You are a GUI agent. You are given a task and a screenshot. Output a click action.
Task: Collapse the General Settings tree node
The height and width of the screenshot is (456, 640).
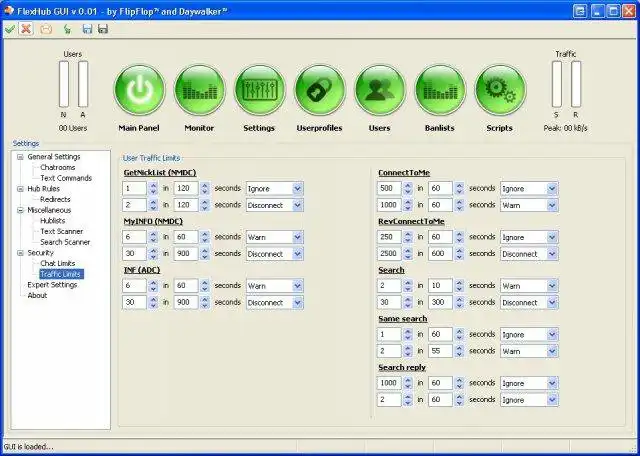20,157
